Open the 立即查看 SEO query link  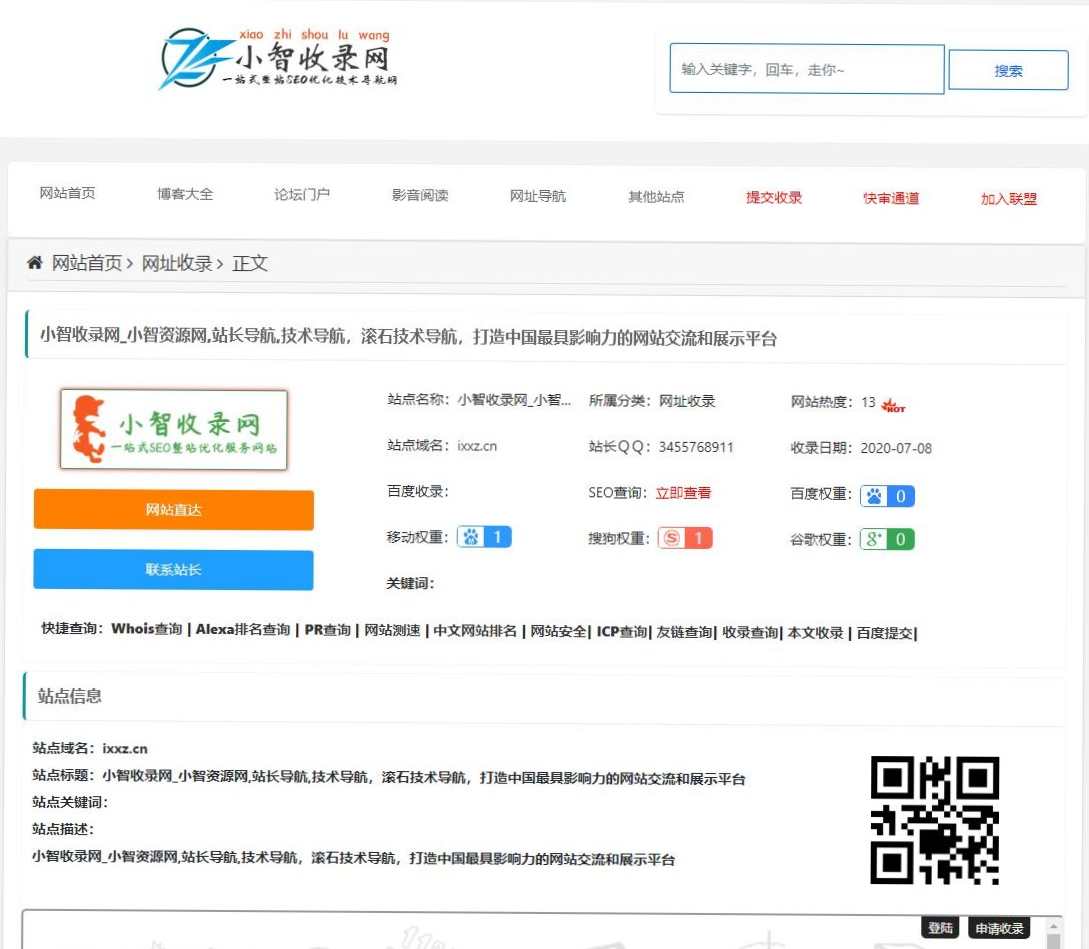point(683,493)
